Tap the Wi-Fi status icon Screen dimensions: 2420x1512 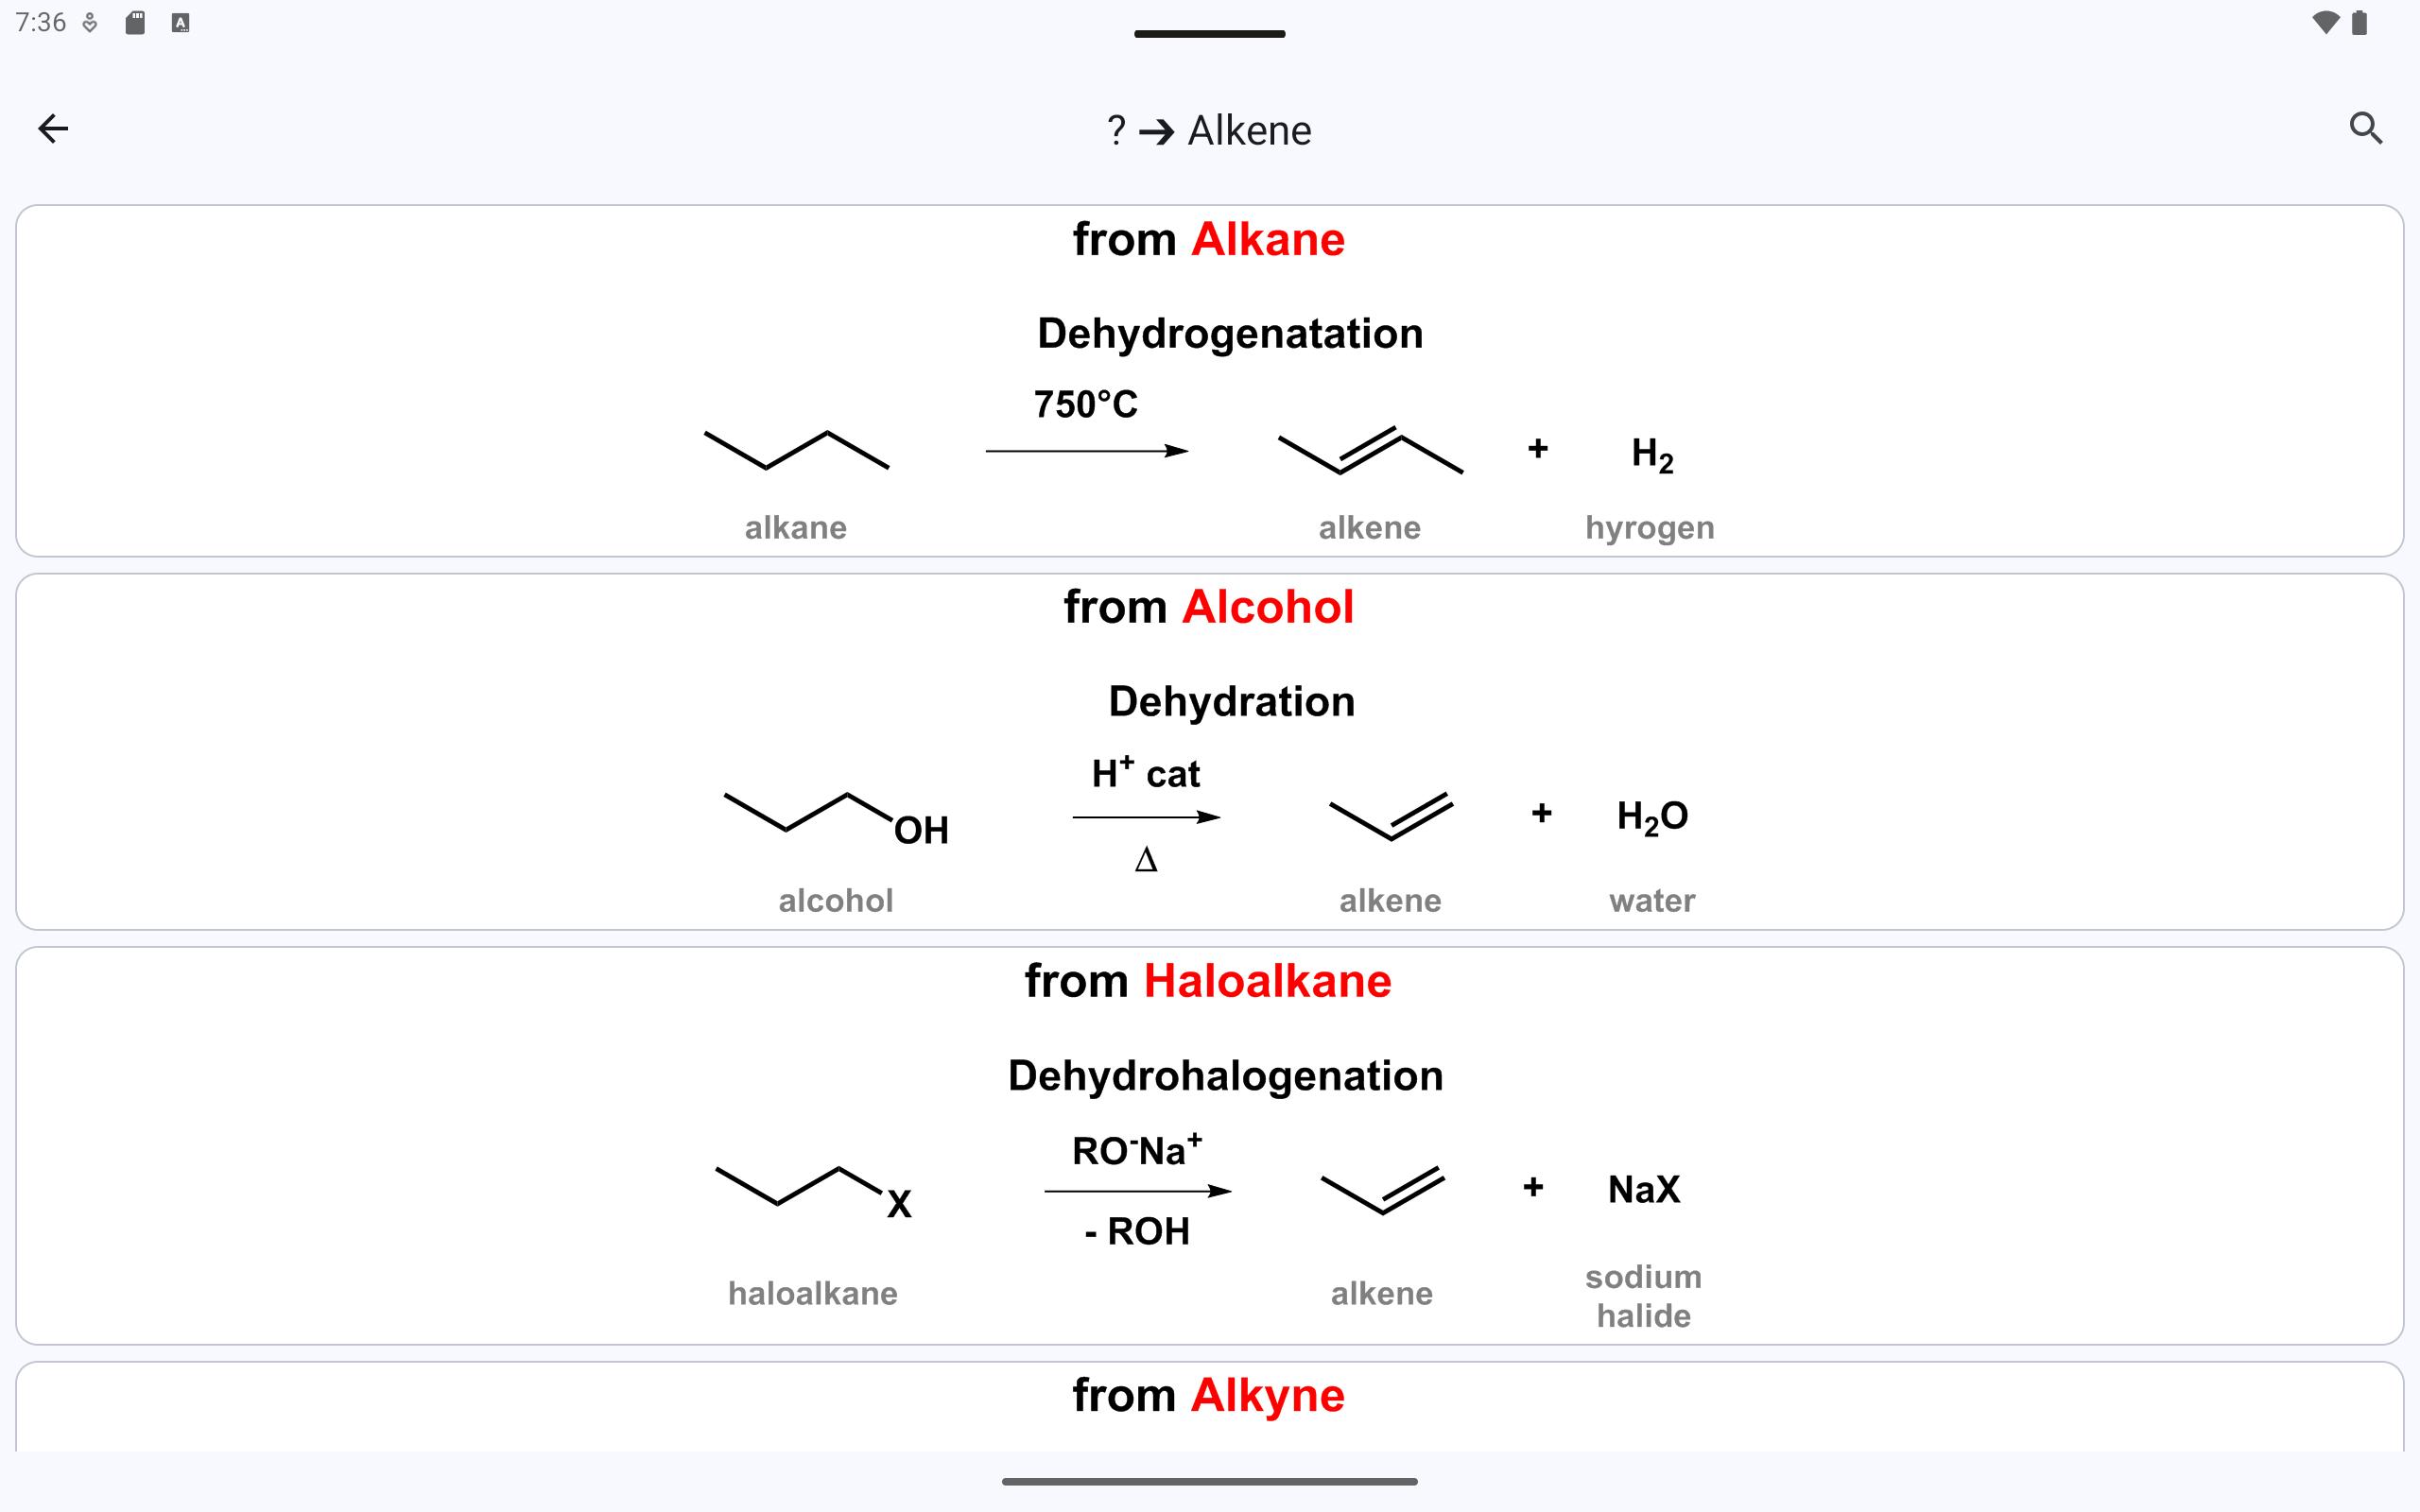pos(2325,23)
